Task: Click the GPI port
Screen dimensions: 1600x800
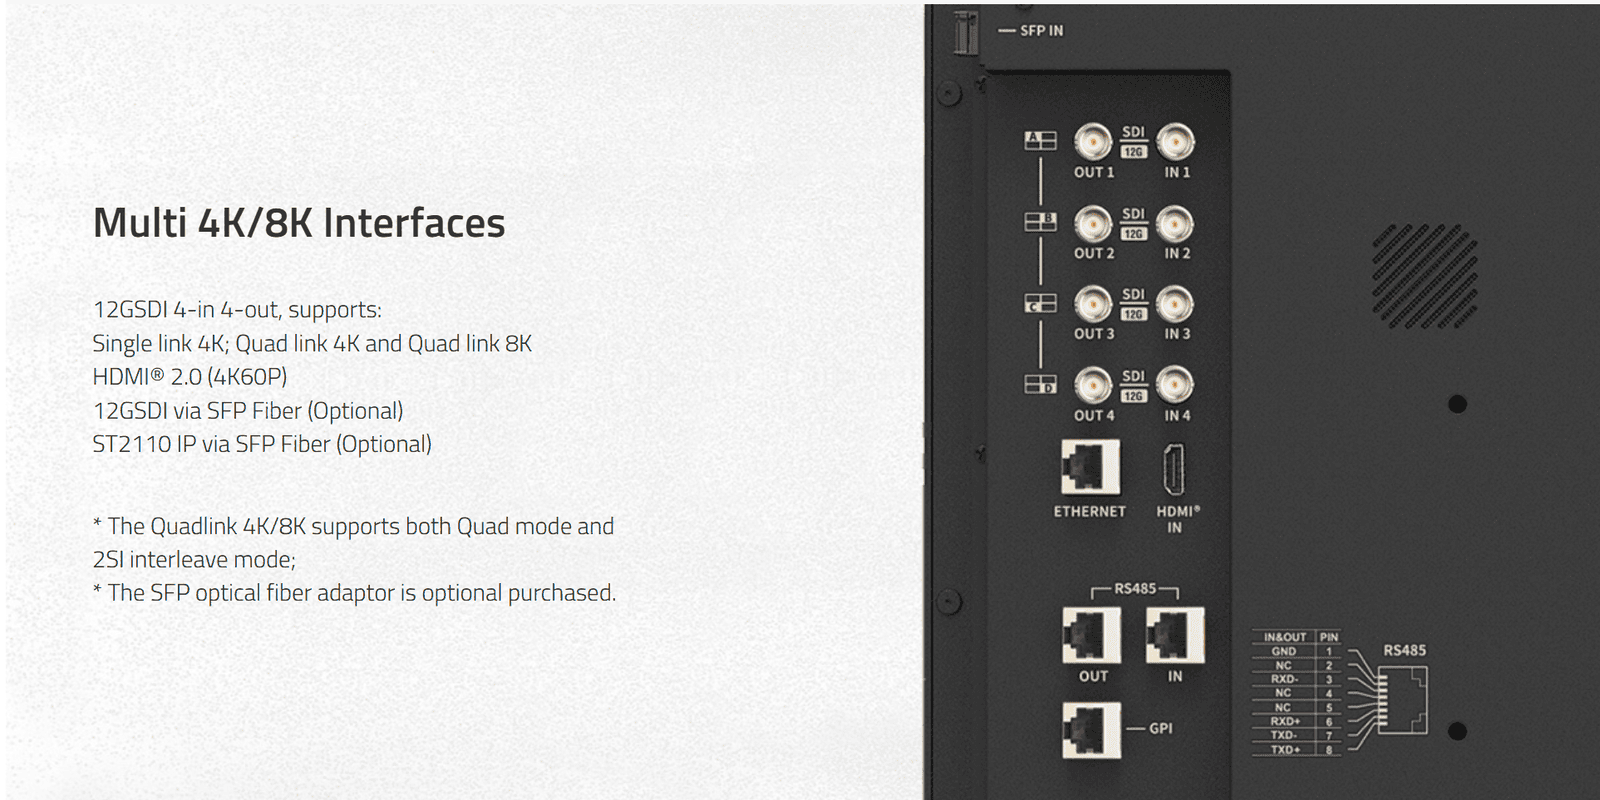Action: (x=1091, y=729)
